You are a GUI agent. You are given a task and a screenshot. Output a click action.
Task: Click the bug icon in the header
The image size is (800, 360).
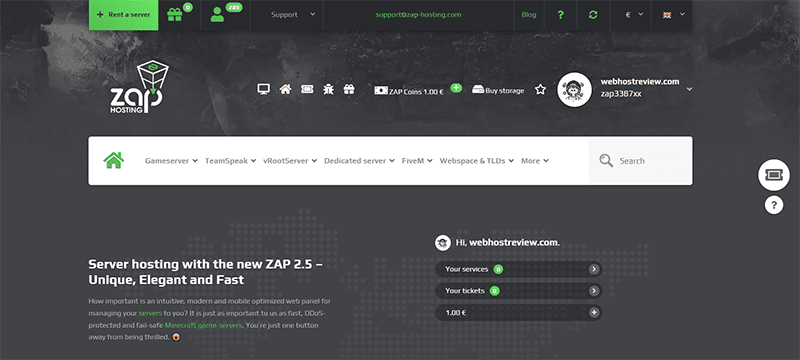(x=328, y=89)
